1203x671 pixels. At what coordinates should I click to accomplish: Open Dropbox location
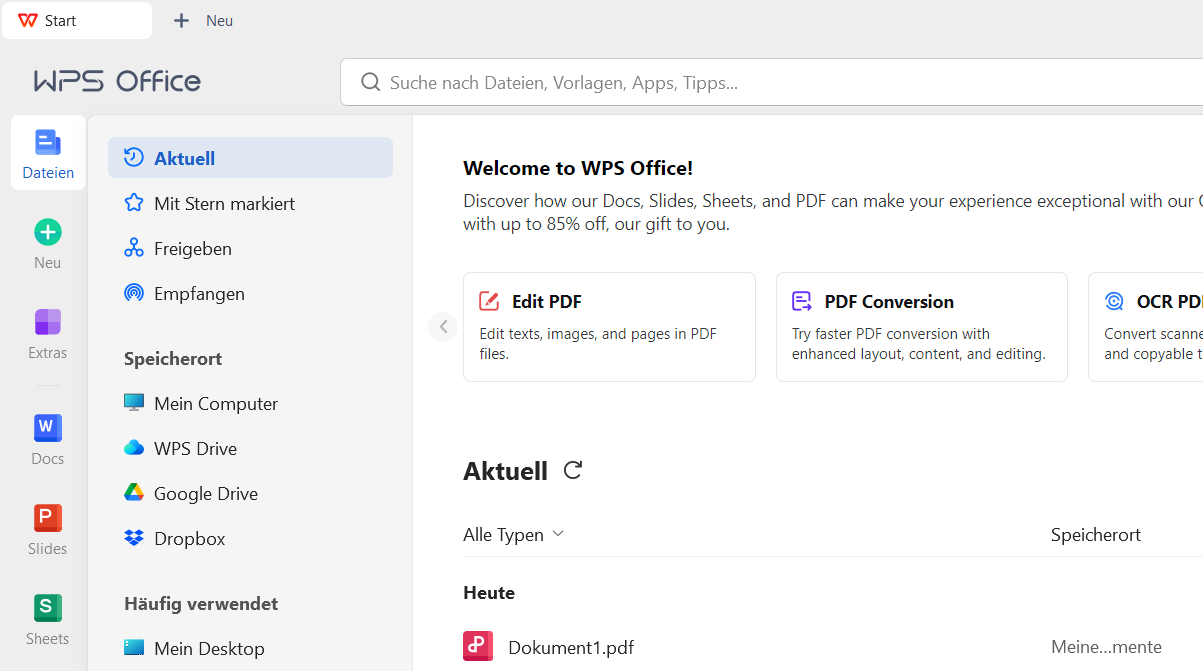point(250,538)
